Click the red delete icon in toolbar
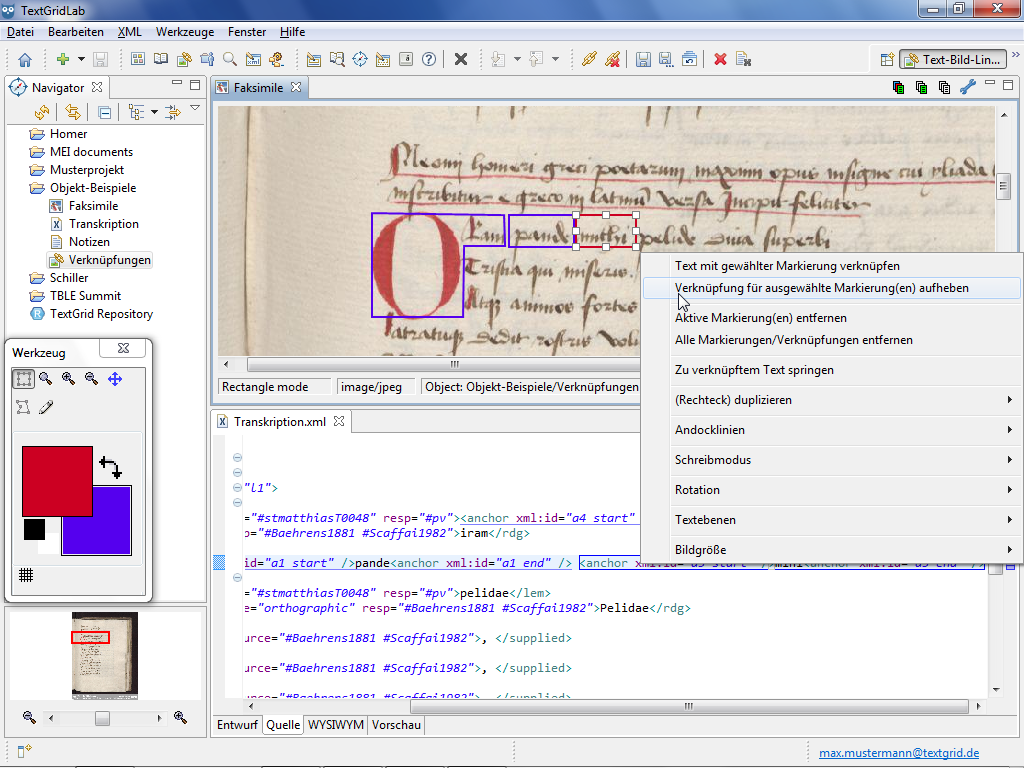The width and height of the screenshot is (1024, 768). [x=720, y=59]
